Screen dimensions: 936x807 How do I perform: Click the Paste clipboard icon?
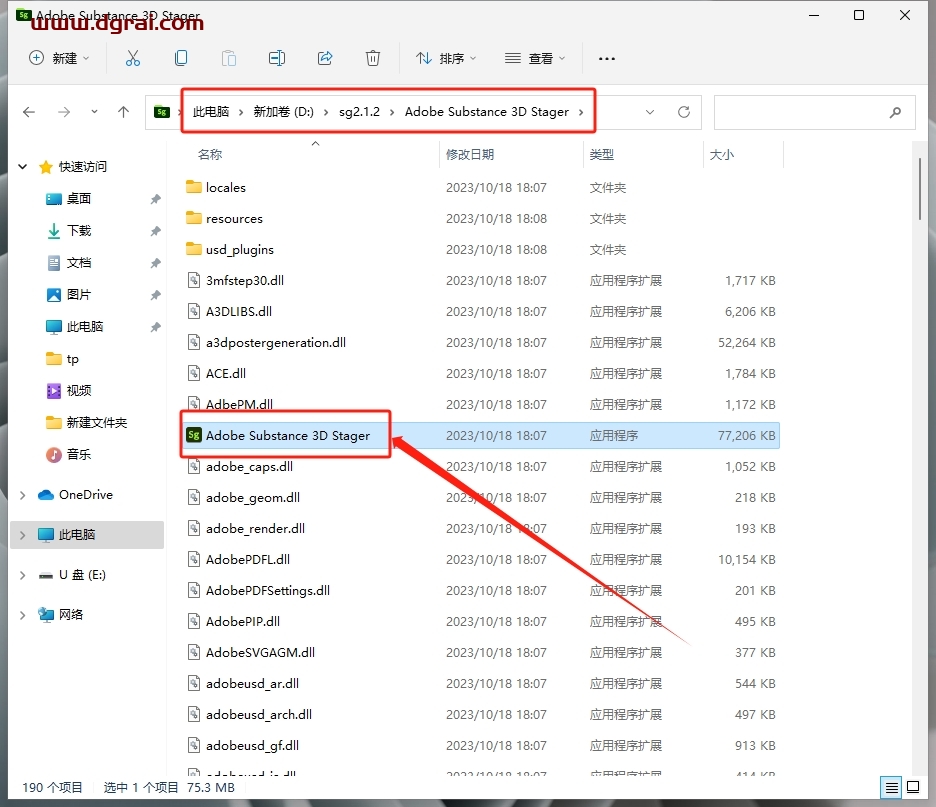click(229, 58)
